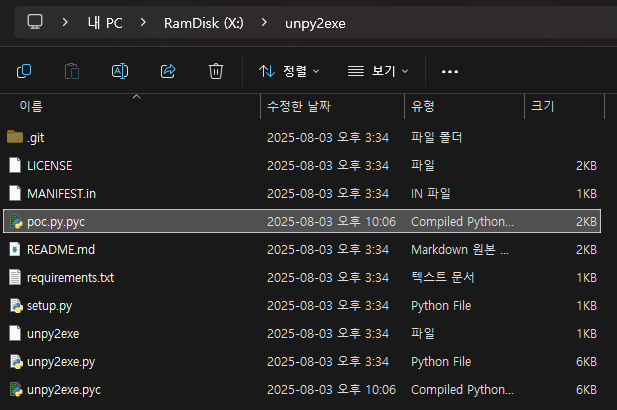
Task: Click 6KB size of unpy2exe.py
Action: [x=586, y=362]
